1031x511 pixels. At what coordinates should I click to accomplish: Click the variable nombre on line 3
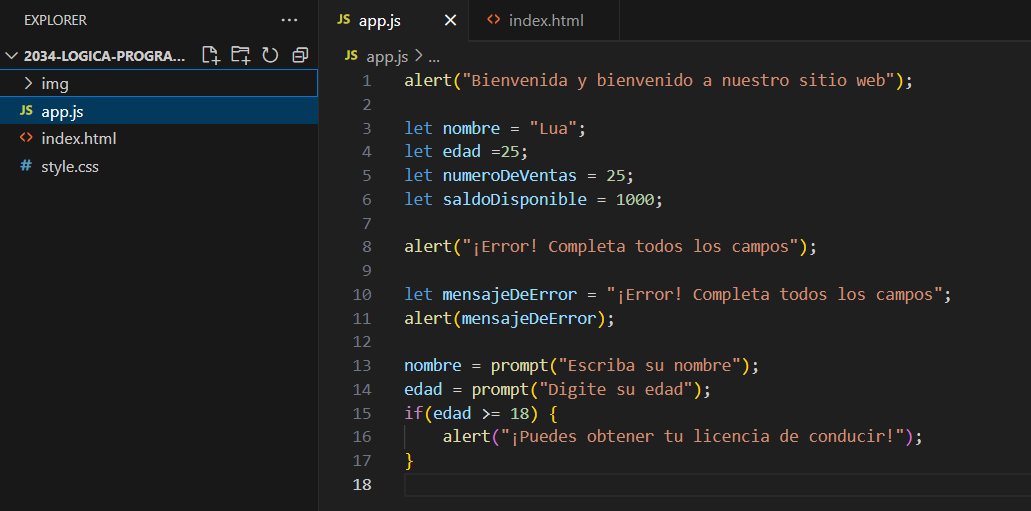pyautogui.click(x=471, y=128)
